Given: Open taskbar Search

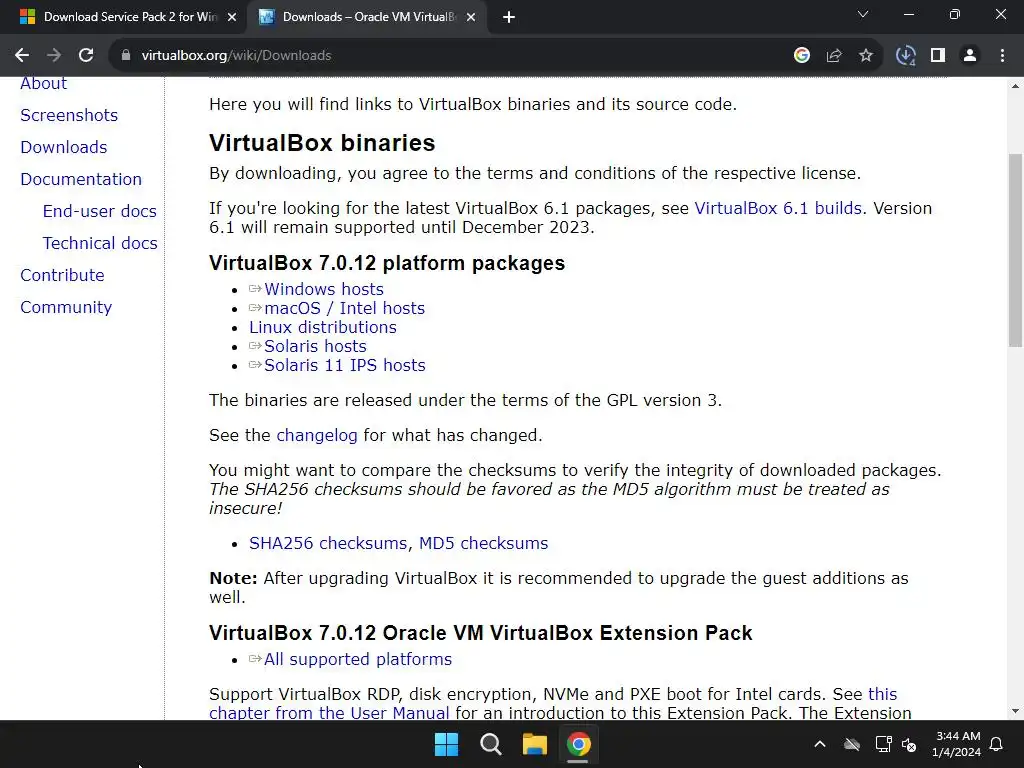Looking at the screenshot, I should (490, 744).
